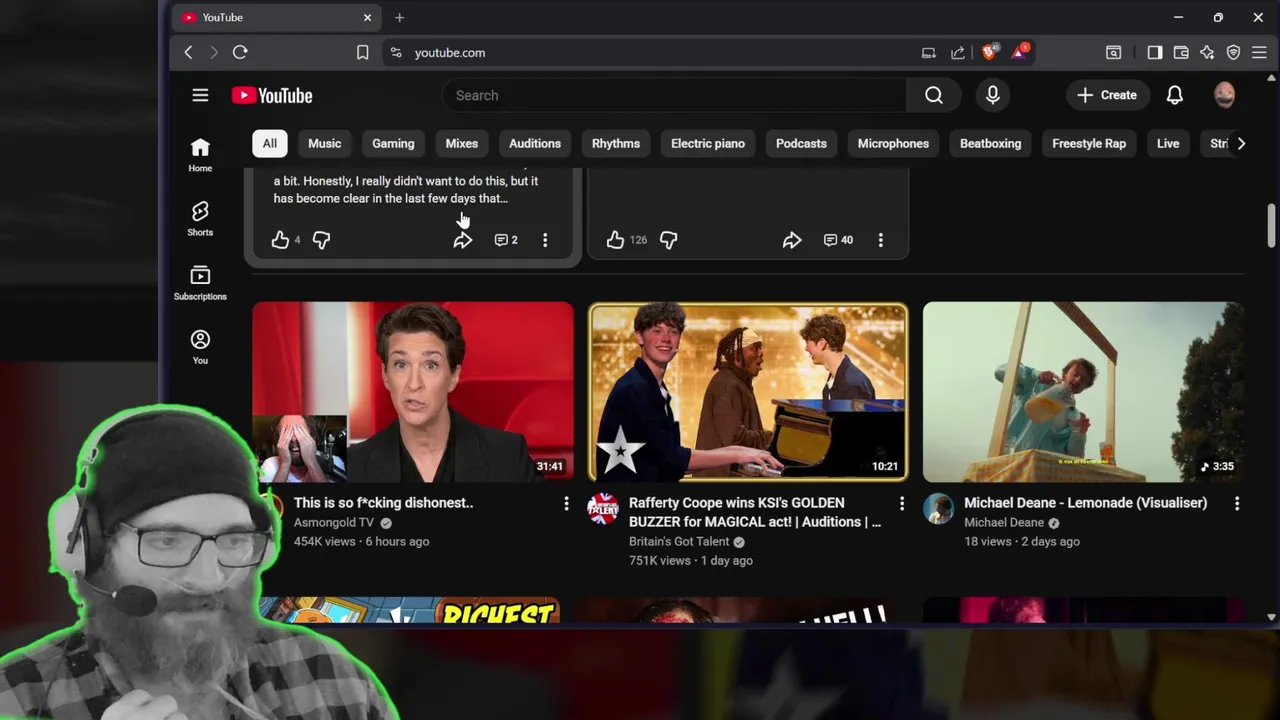Viewport: 1280px width, 720px height.
Task: Open the Brave browser main menu
Action: [1259, 53]
